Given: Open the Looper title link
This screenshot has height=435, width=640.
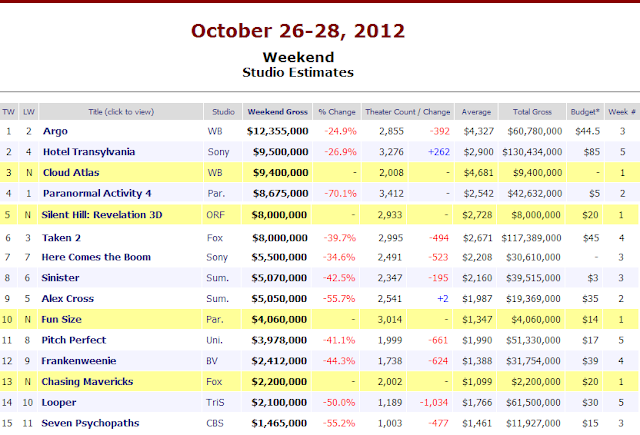Looking at the screenshot, I should [x=59, y=402].
